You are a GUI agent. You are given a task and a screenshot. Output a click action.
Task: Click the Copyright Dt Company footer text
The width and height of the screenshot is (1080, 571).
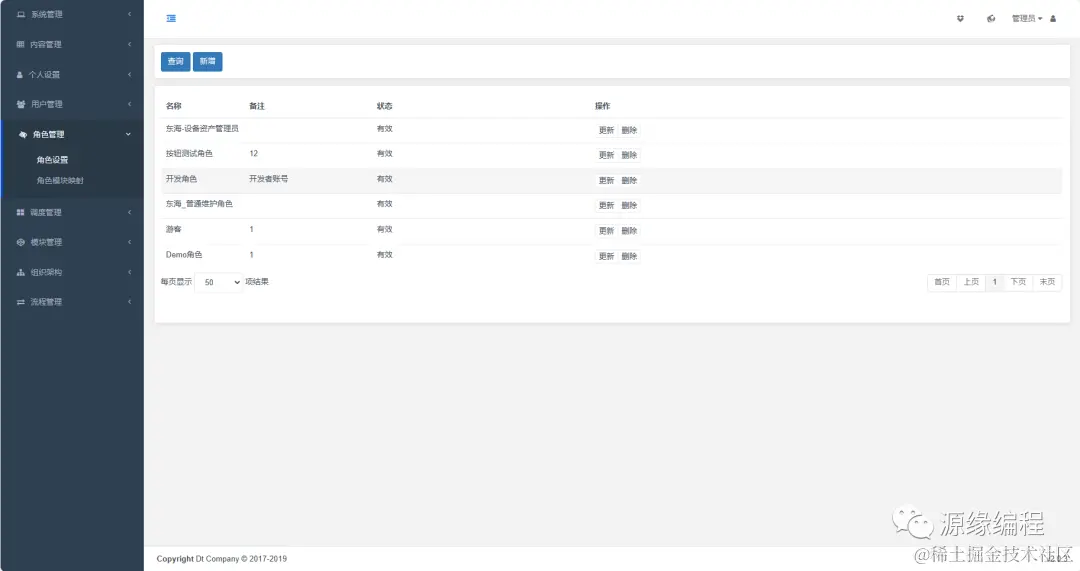(x=221, y=559)
